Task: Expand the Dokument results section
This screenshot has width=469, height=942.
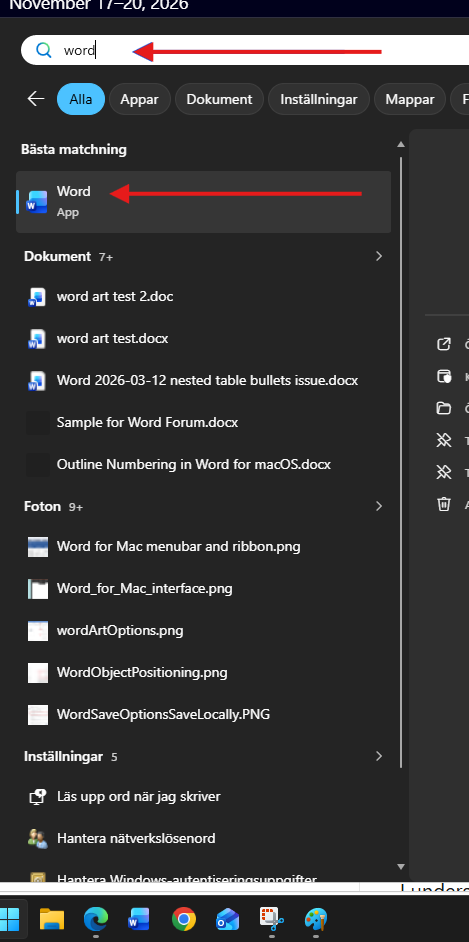Action: click(379, 257)
